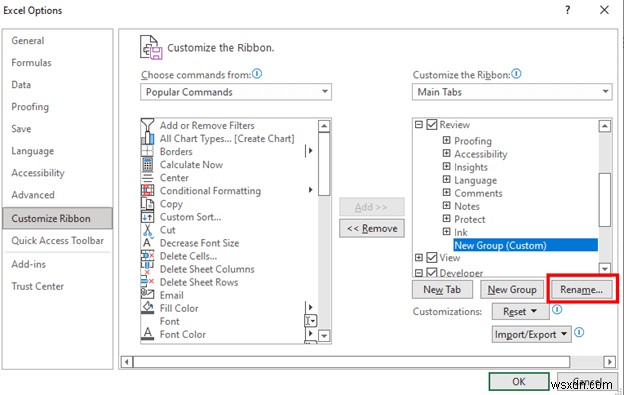Confirm with the OK button
The height and width of the screenshot is (395, 624).
click(519, 381)
